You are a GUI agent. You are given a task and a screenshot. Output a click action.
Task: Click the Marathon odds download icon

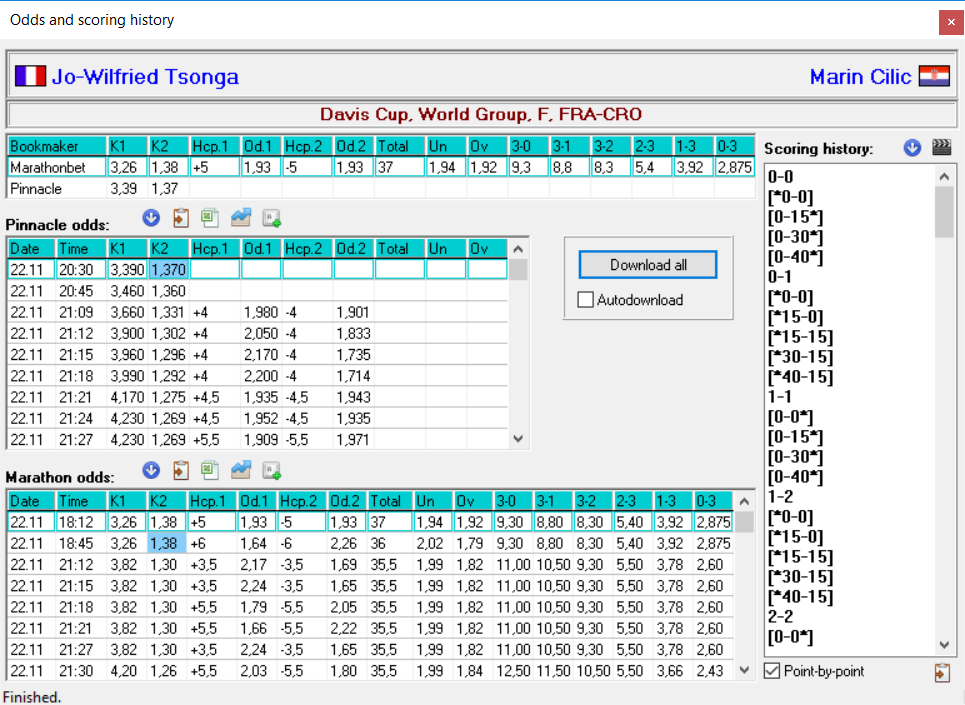(x=151, y=471)
